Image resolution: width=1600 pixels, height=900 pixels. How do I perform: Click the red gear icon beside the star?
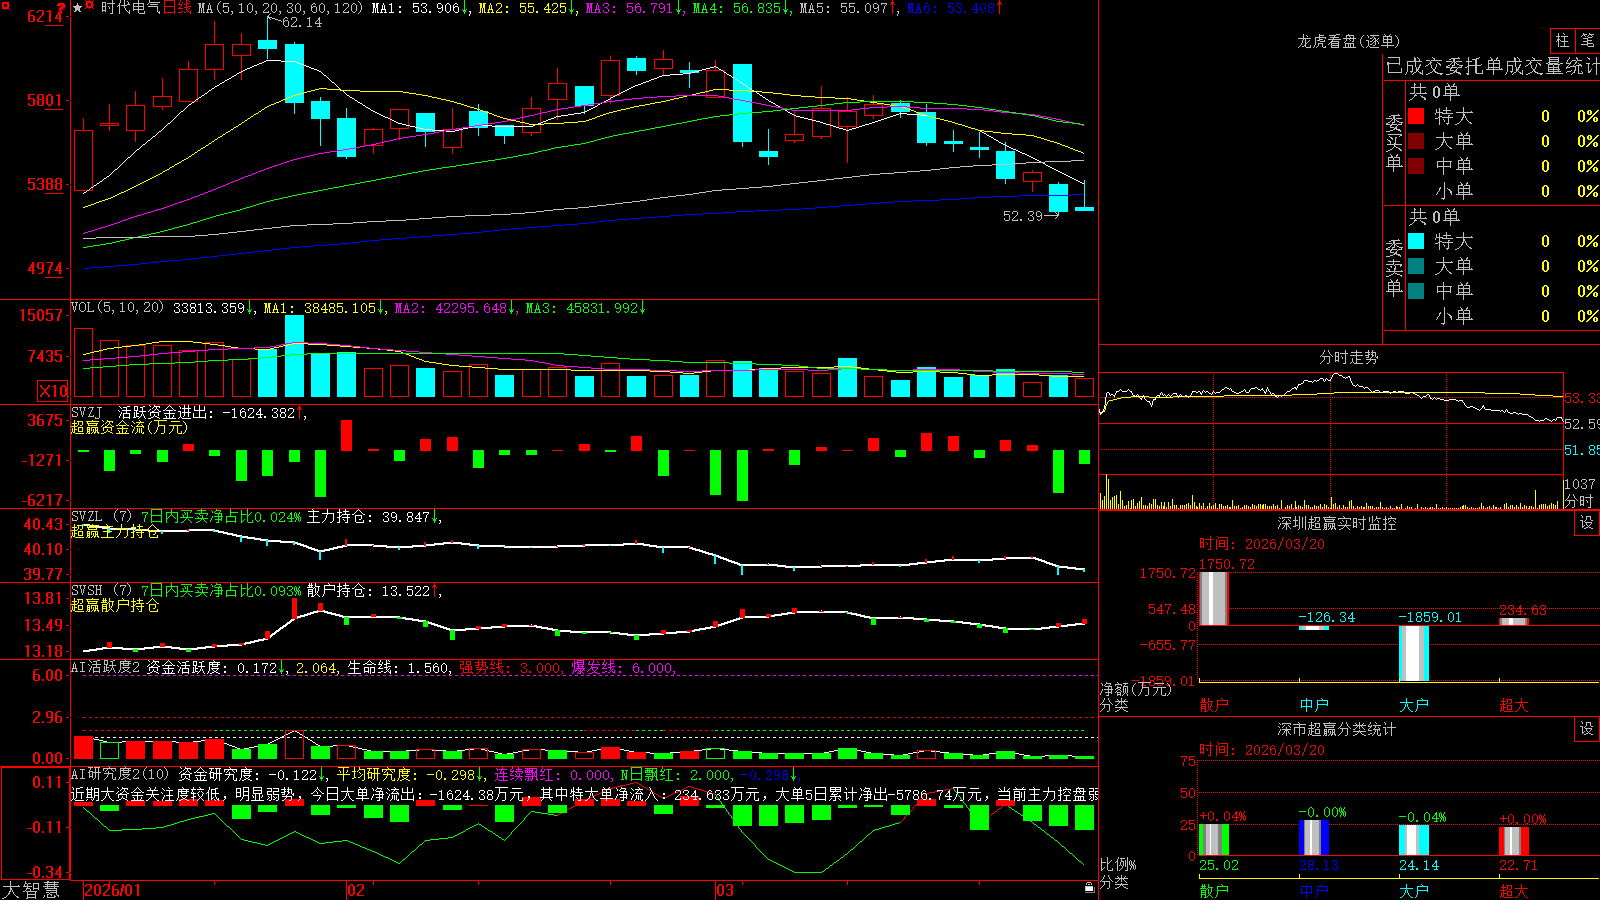pyautogui.click(x=90, y=7)
